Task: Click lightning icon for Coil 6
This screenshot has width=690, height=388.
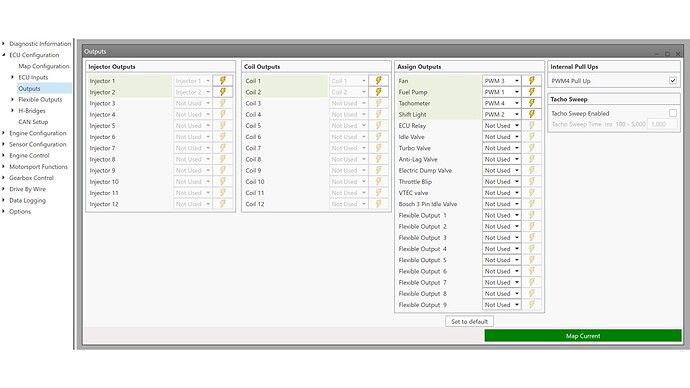Action: 378,137
